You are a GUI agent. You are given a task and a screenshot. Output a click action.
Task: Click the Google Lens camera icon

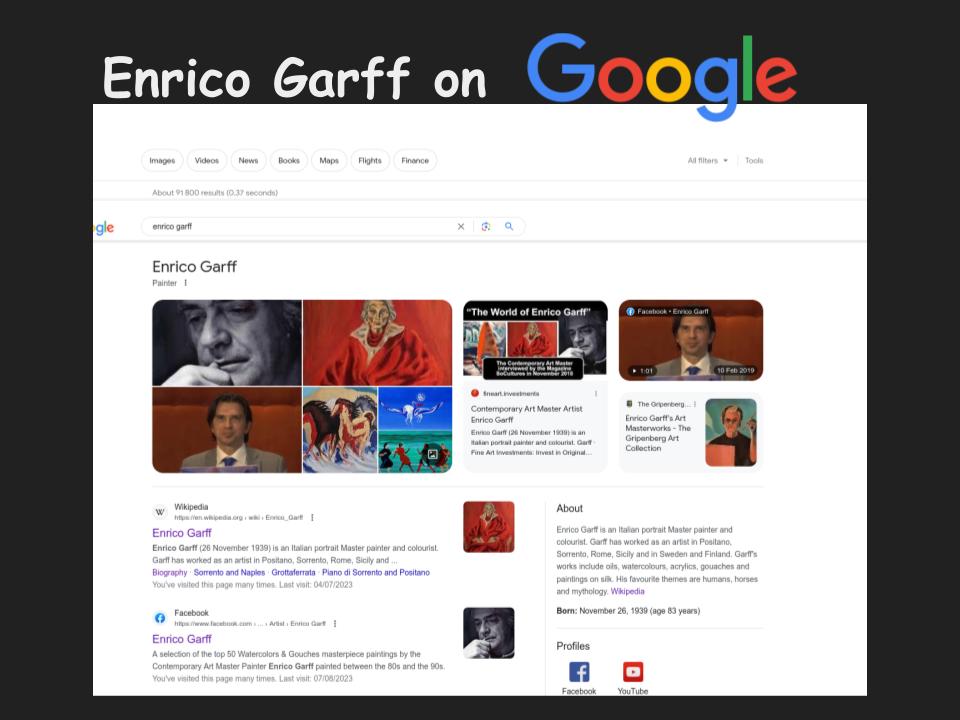click(x=486, y=227)
